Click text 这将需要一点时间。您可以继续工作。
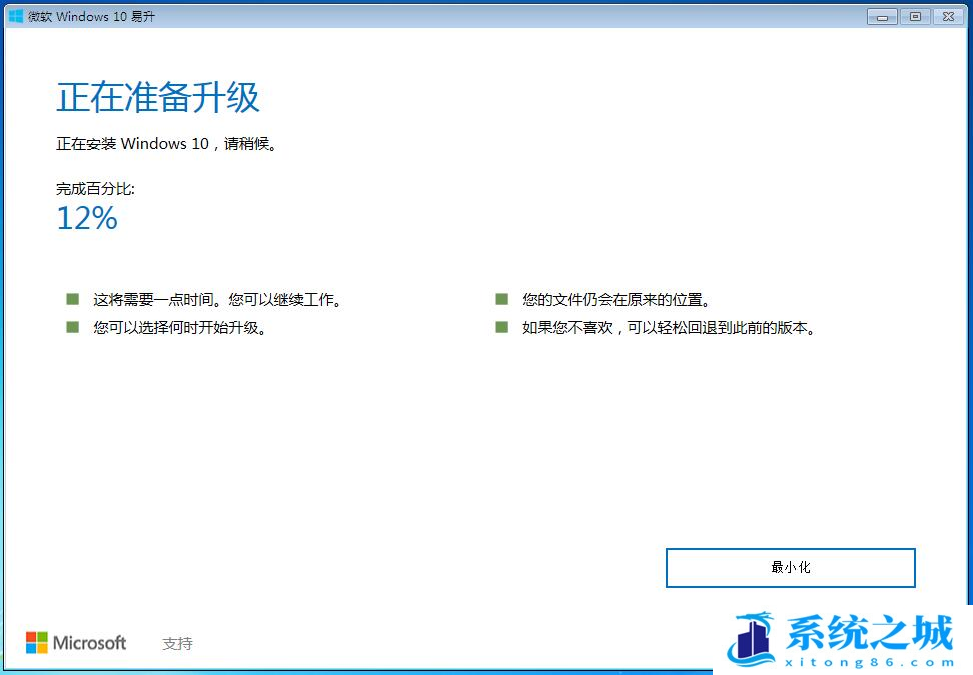This screenshot has width=973, height=675. coord(217,300)
